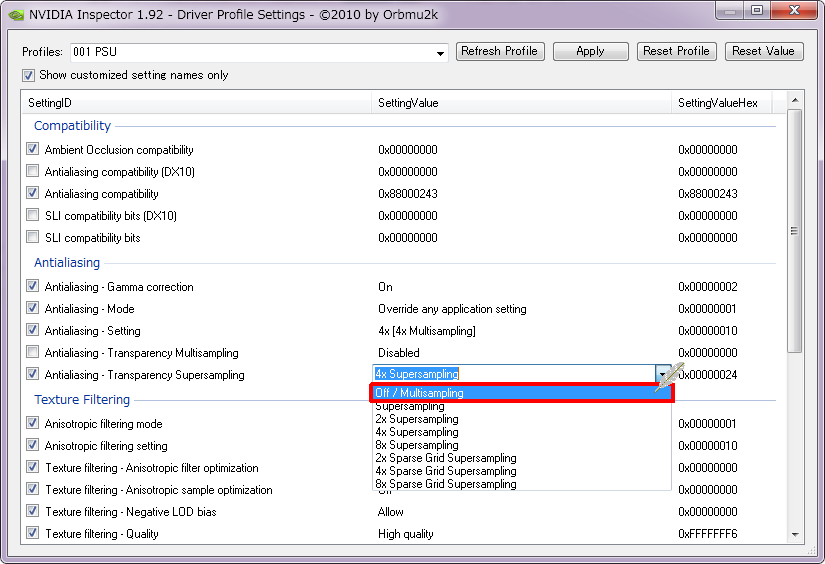Viewport: 825px width, 564px height.
Task: Select 4x Supersampling from the list
Action: [x=521, y=432]
